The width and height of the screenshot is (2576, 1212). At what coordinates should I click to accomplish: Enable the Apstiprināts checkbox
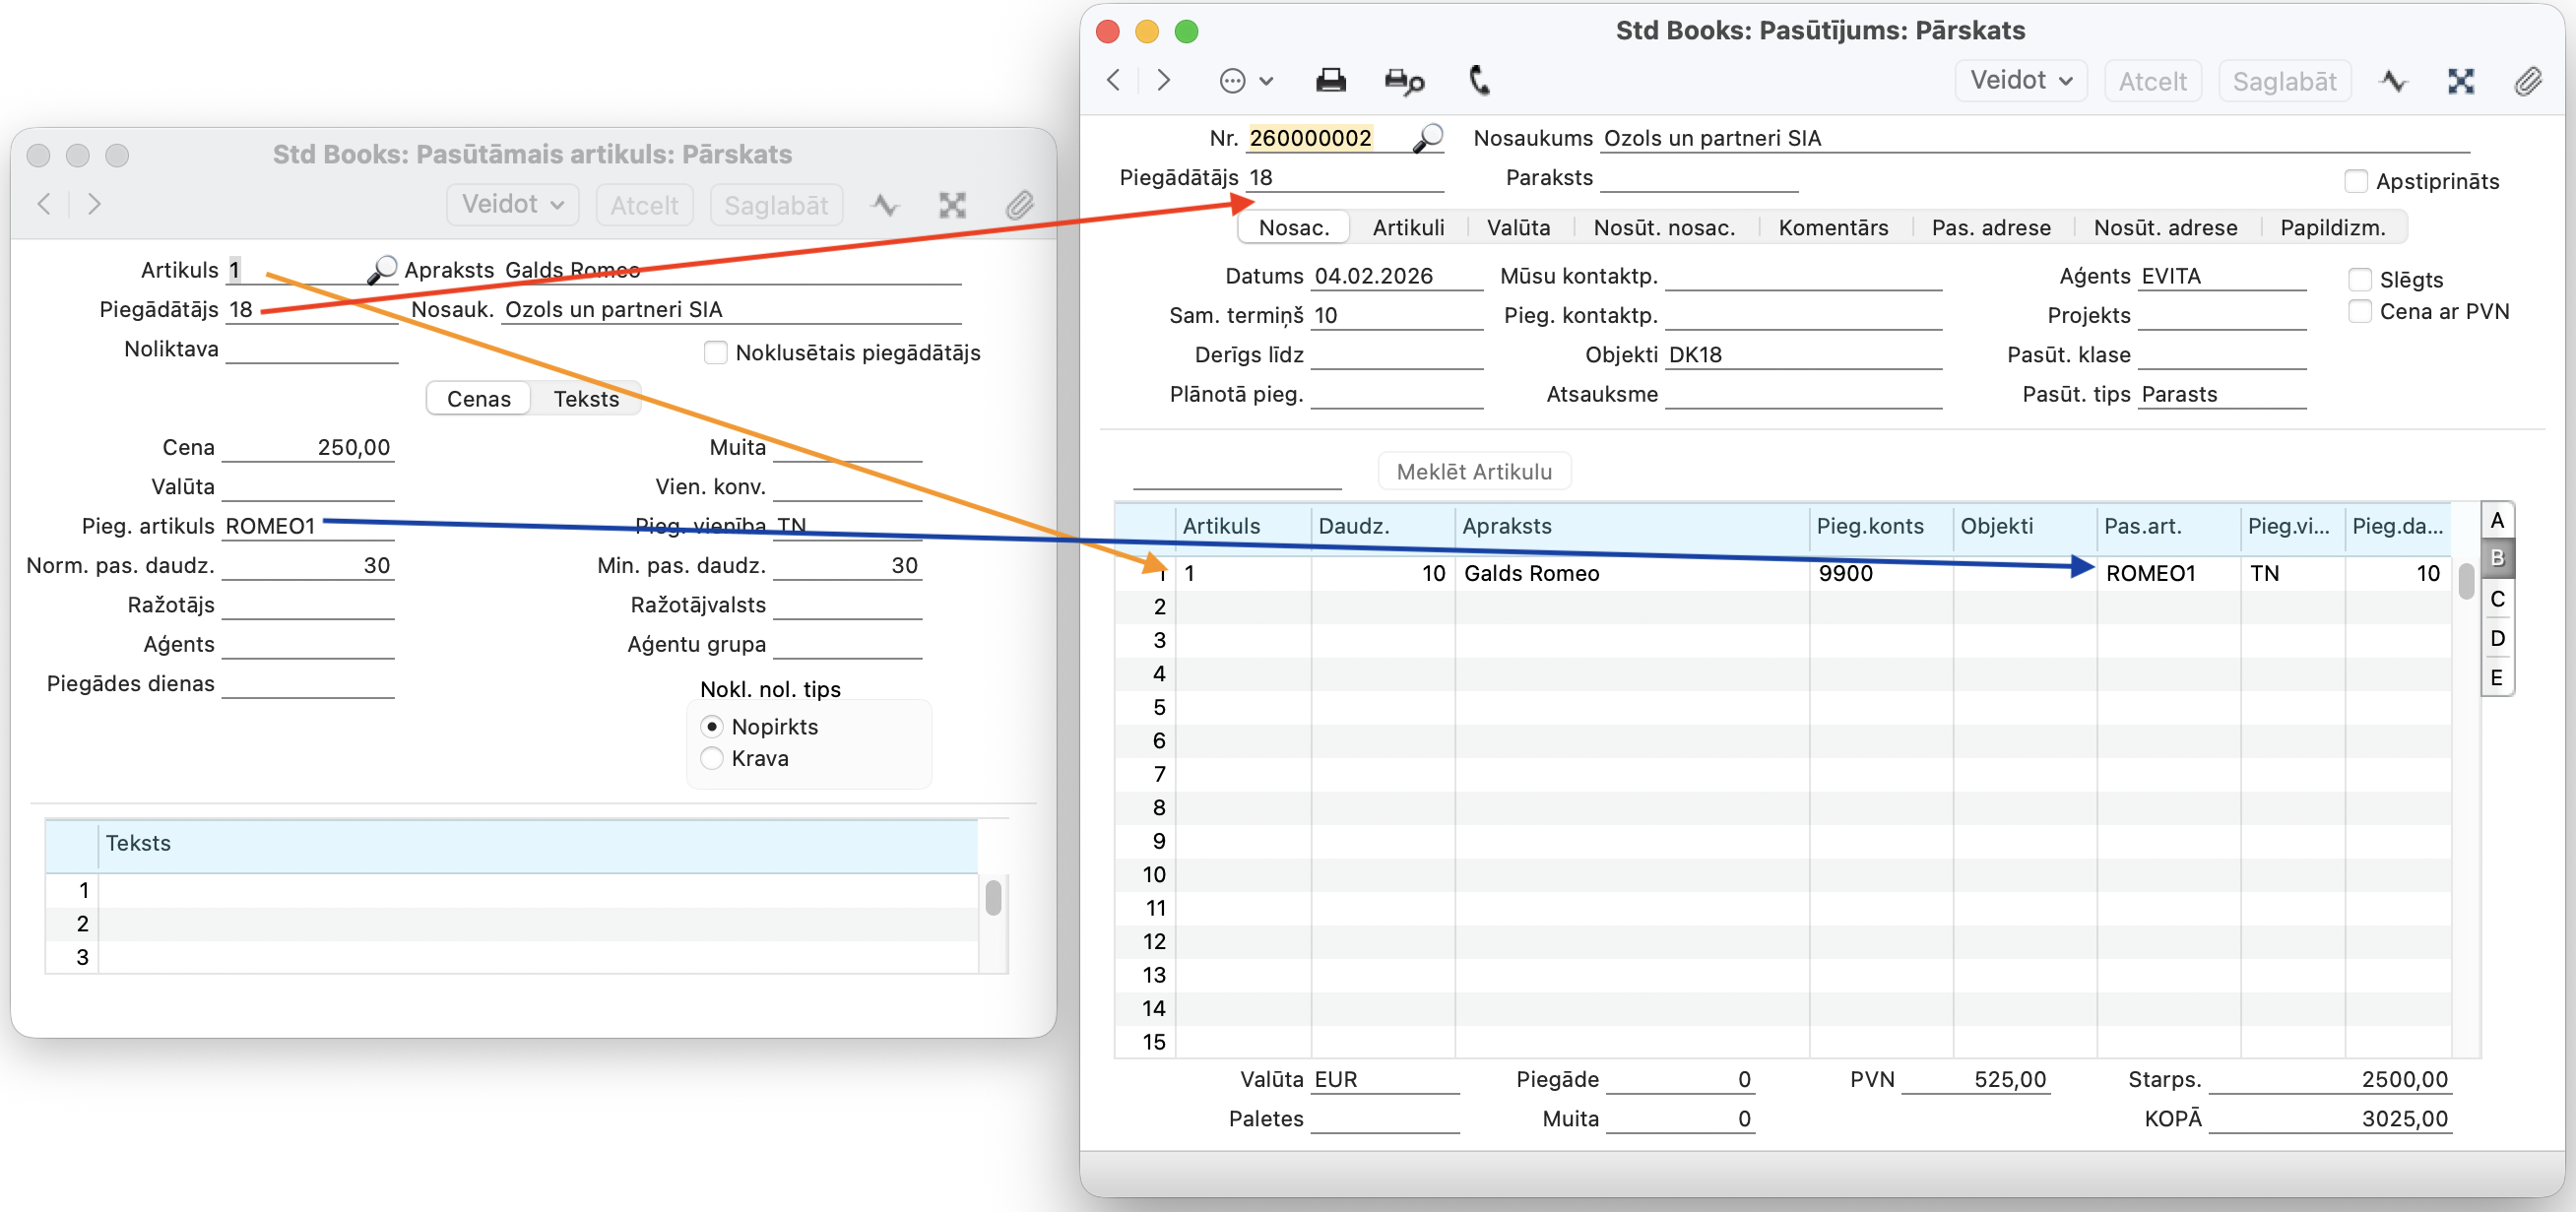point(2356,181)
